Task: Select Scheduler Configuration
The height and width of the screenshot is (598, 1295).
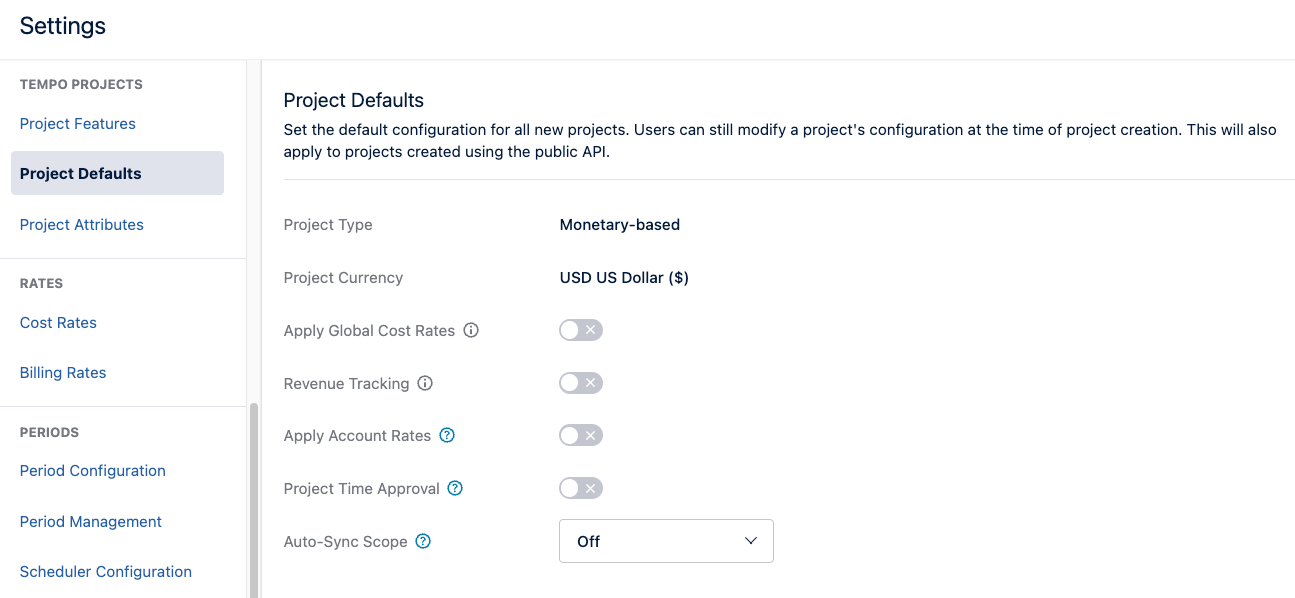Action: click(x=105, y=571)
